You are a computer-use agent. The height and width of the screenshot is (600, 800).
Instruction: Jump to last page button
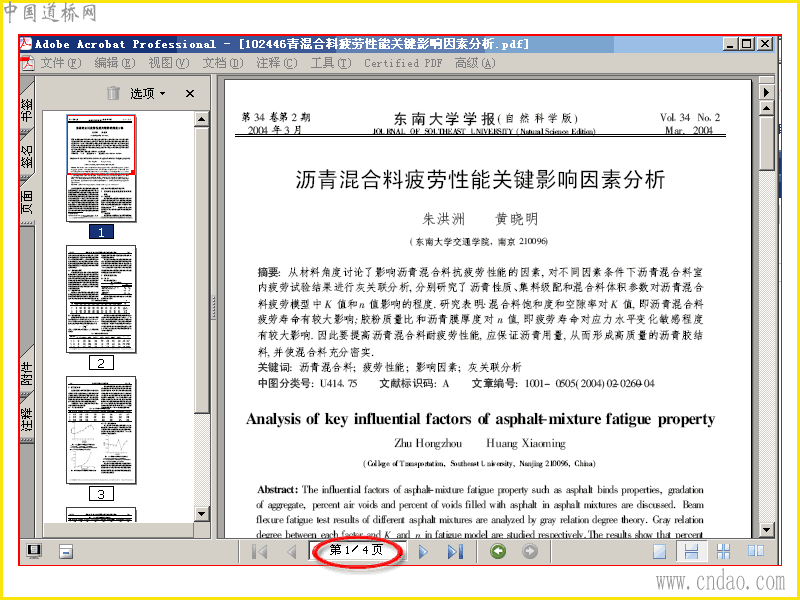point(455,552)
